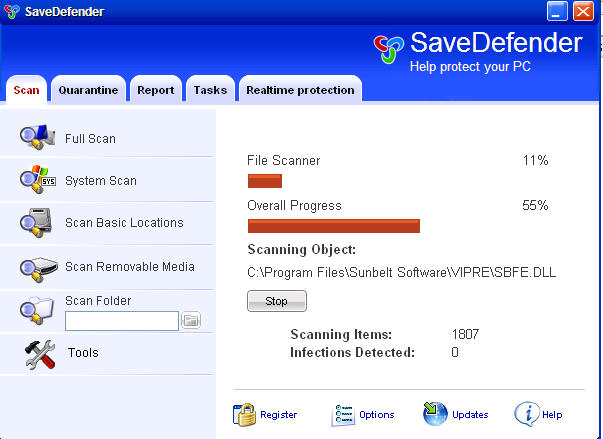Click the Tools hammer and wrench icon
The image size is (603, 439).
(x=40, y=354)
